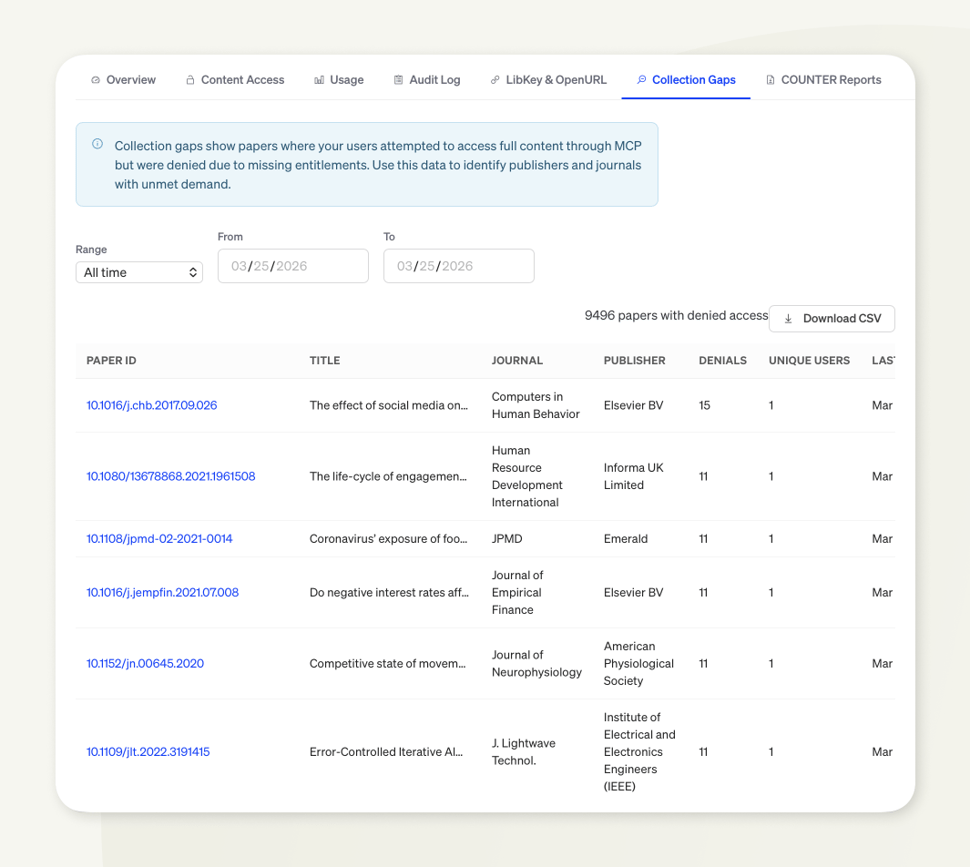Follow the 10.1108/jpmd-02-2021-0014 link
The image size is (970, 867).
tap(159, 539)
